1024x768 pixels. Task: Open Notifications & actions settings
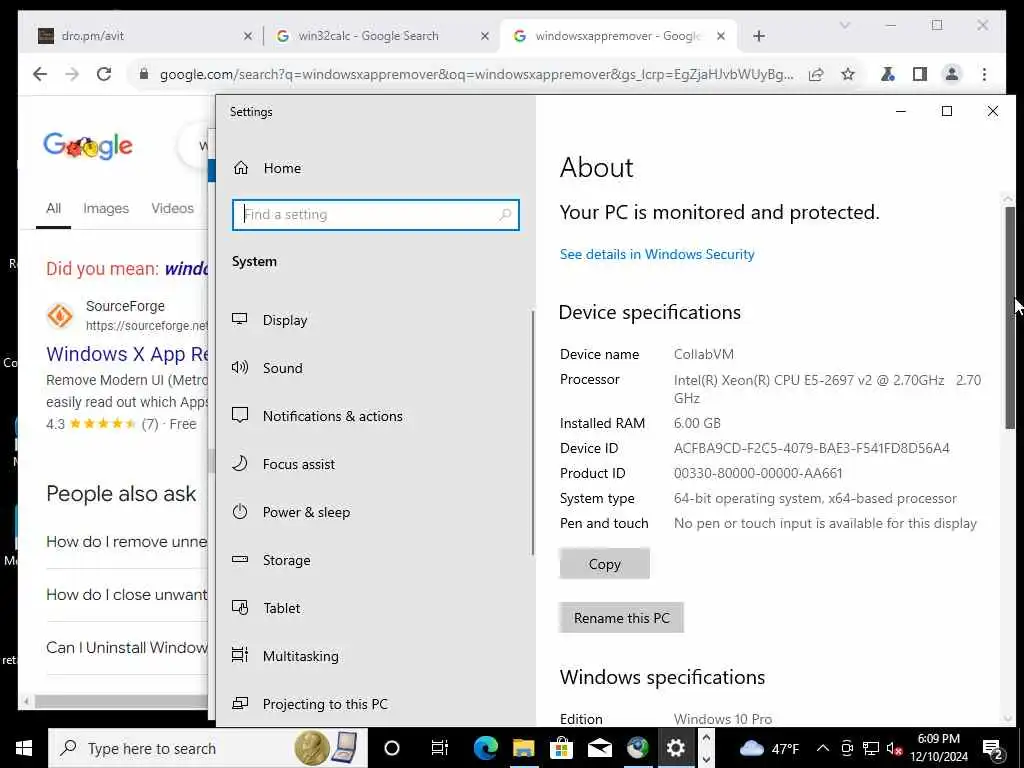pyautogui.click(x=332, y=416)
